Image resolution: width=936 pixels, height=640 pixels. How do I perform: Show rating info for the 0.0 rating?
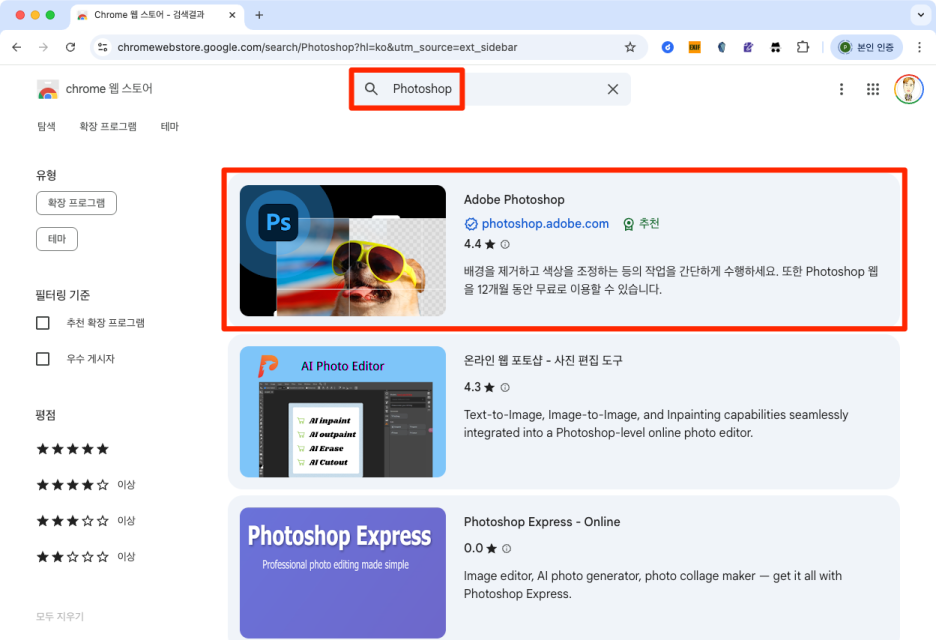click(506, 549)
